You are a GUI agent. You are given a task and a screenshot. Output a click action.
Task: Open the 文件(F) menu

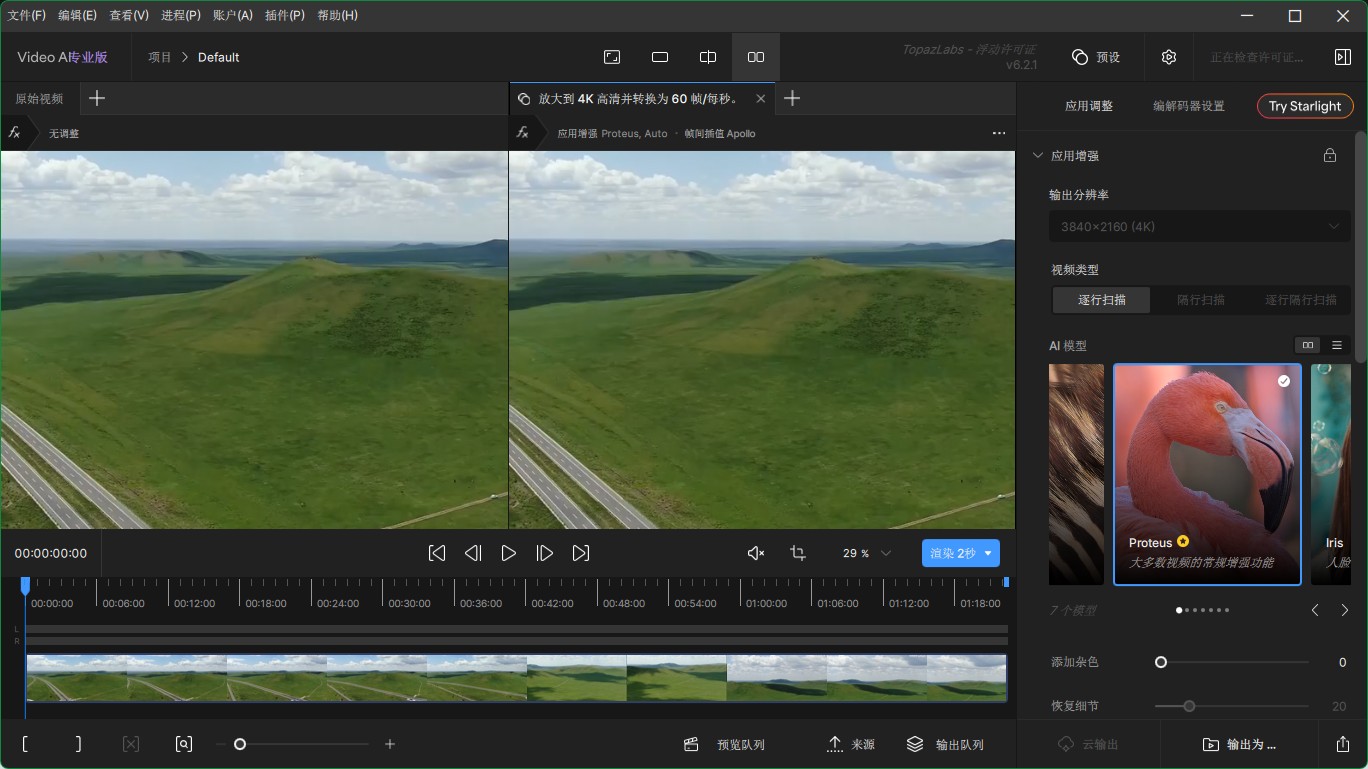pos(27,15)
